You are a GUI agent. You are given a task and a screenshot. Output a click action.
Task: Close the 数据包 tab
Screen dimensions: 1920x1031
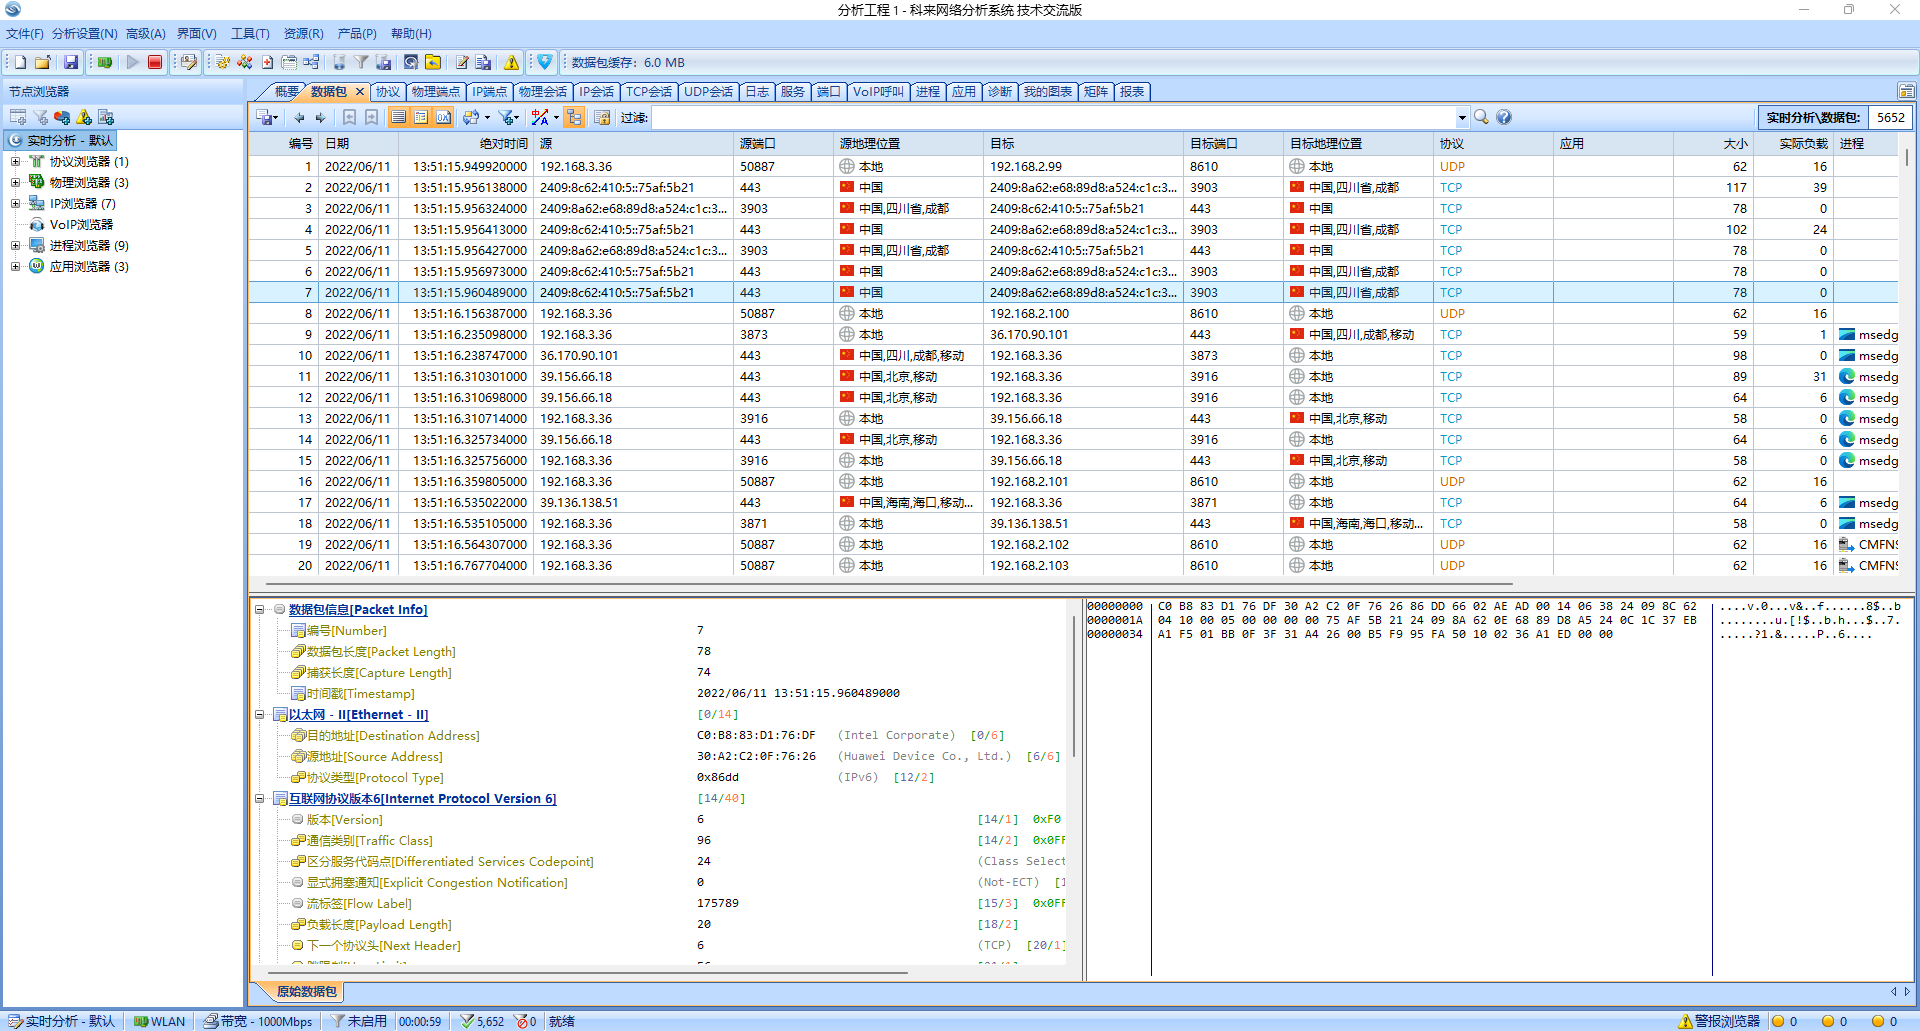[360, 91]
